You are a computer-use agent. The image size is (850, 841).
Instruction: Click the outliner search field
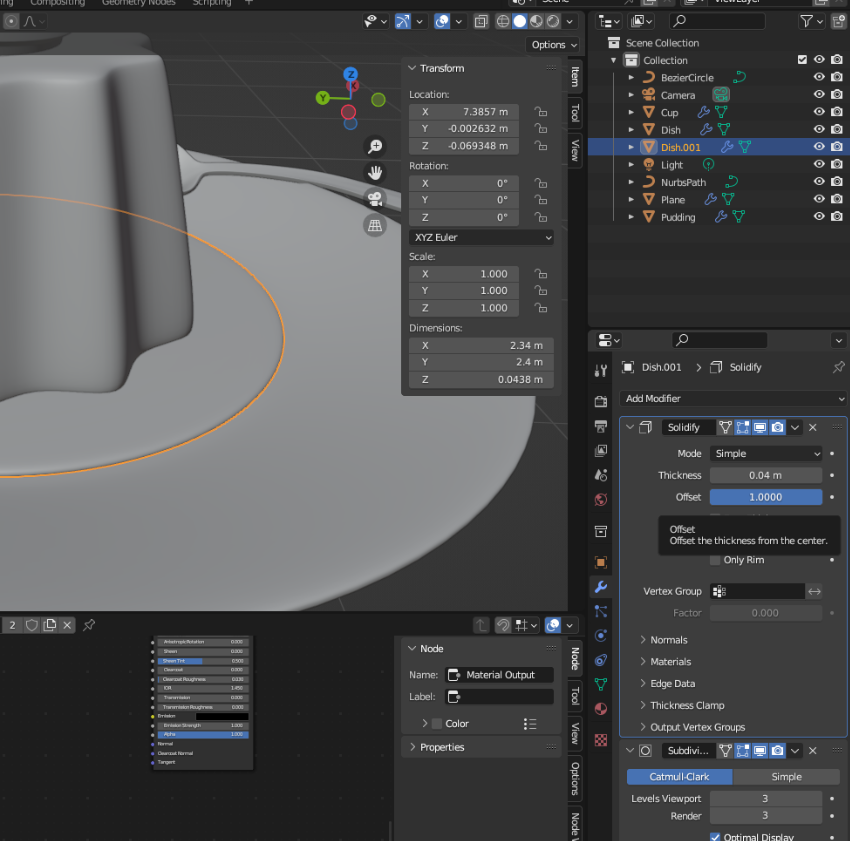tap(718, 21)
